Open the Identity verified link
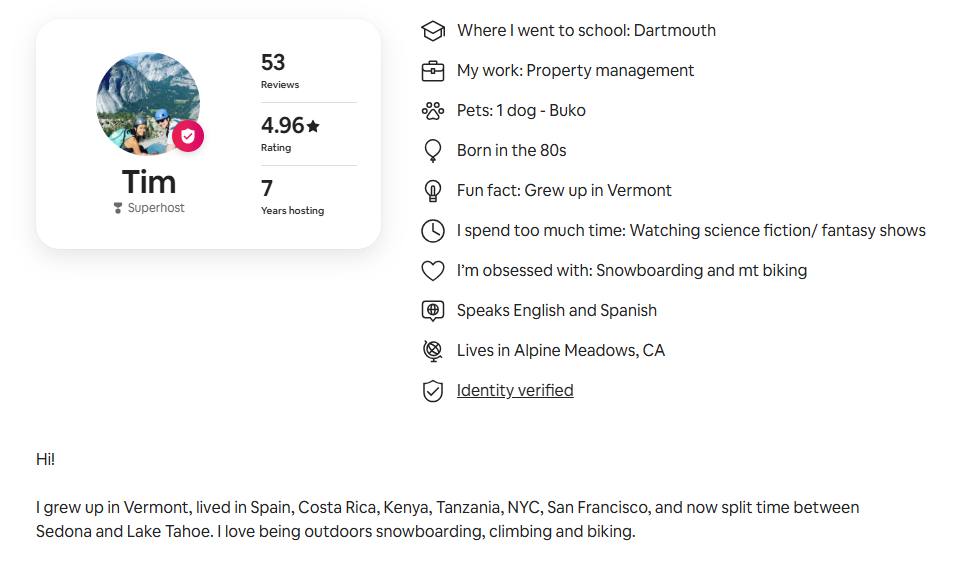Viewport: 961px width, 565px height. (x=515, y=391)
